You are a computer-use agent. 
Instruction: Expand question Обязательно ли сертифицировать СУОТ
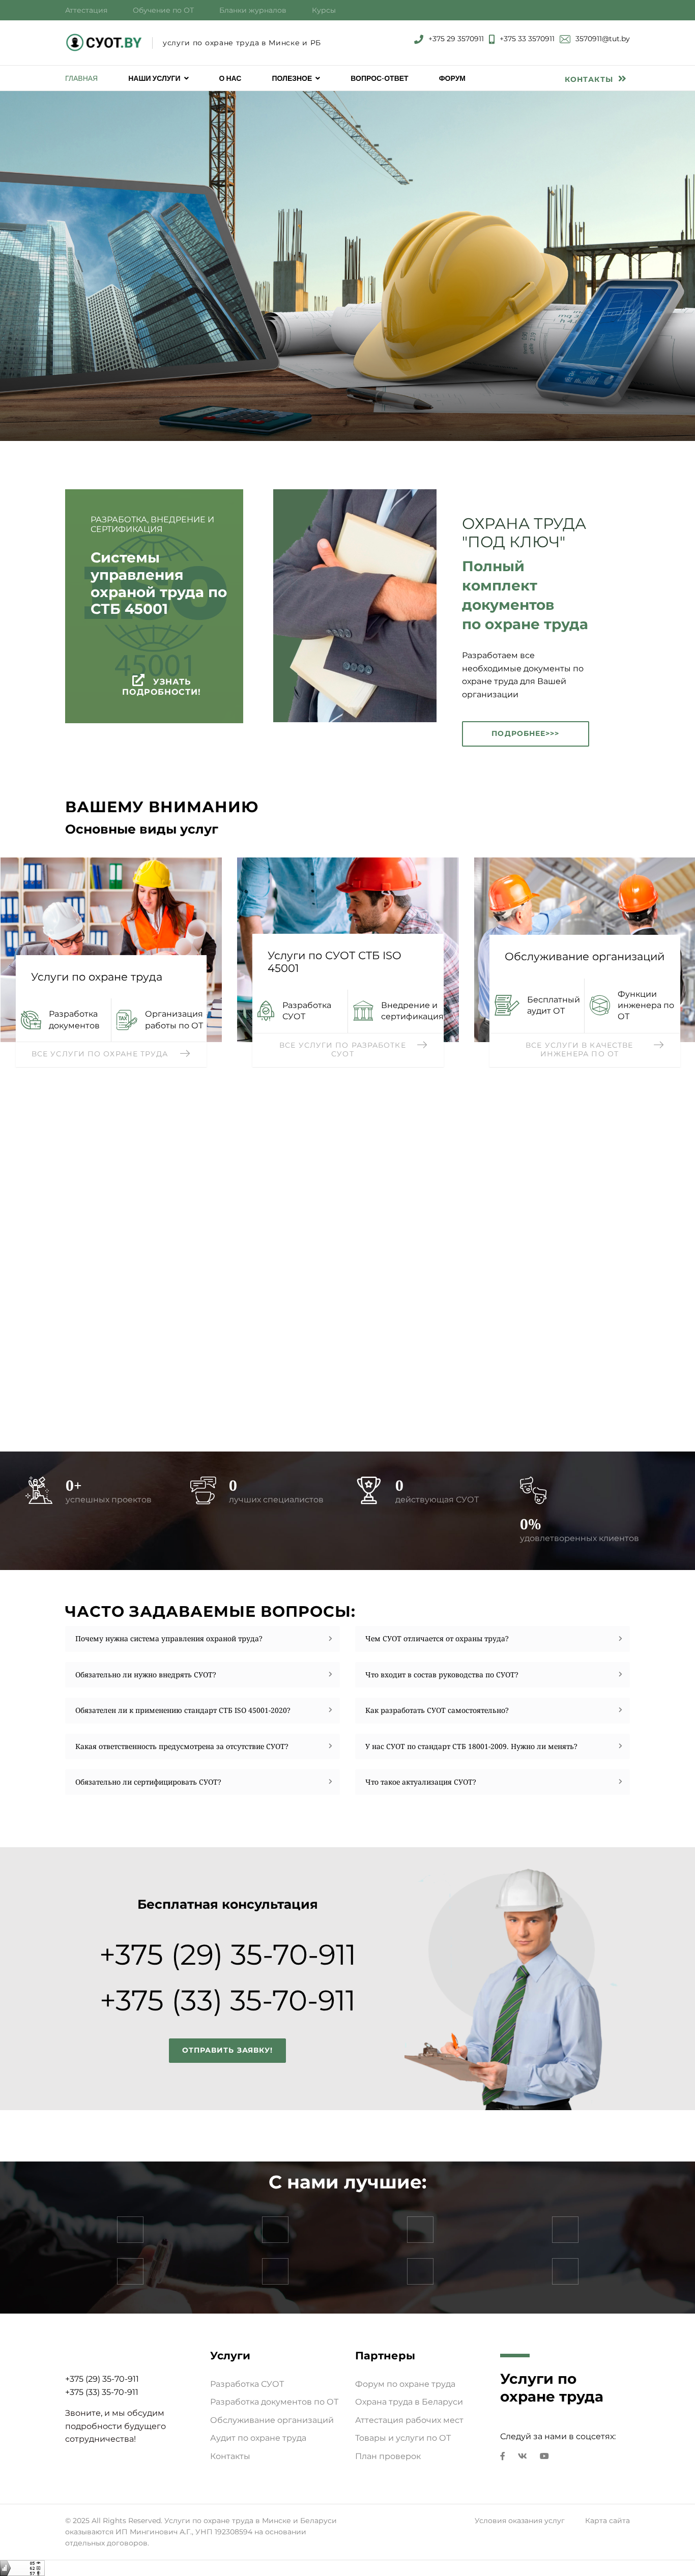click(x=202, y=1782)
